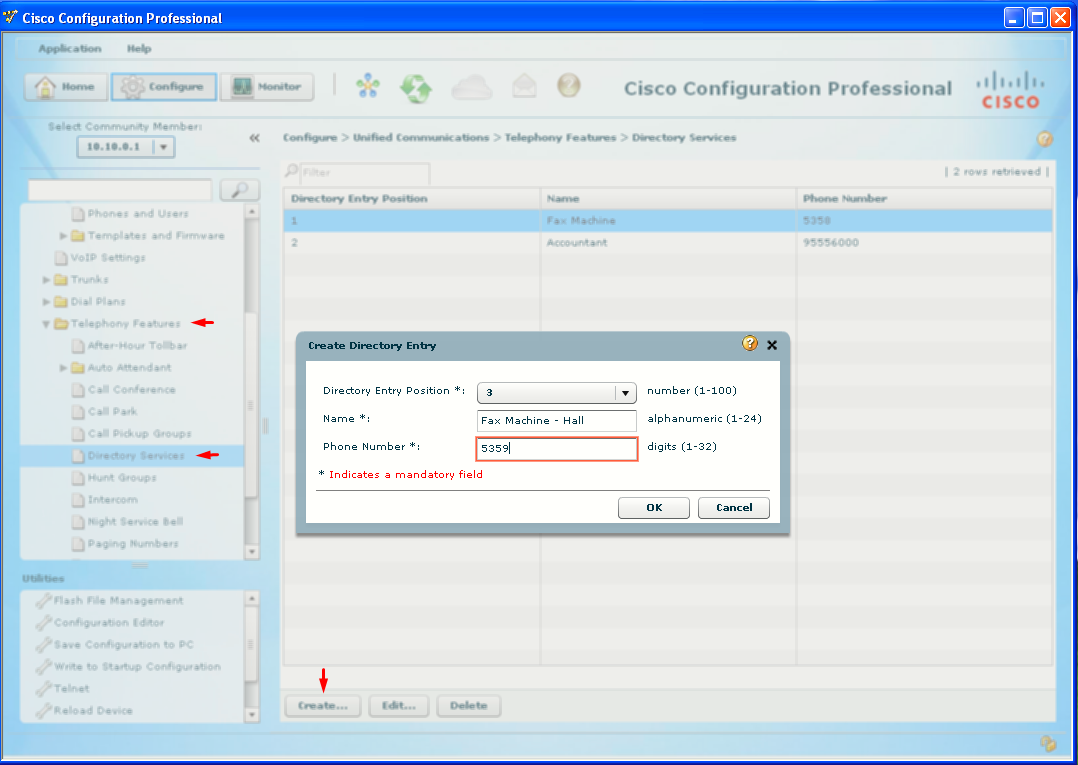
Task: Collapse the Telephony Features folder
Action: point(46,324)
